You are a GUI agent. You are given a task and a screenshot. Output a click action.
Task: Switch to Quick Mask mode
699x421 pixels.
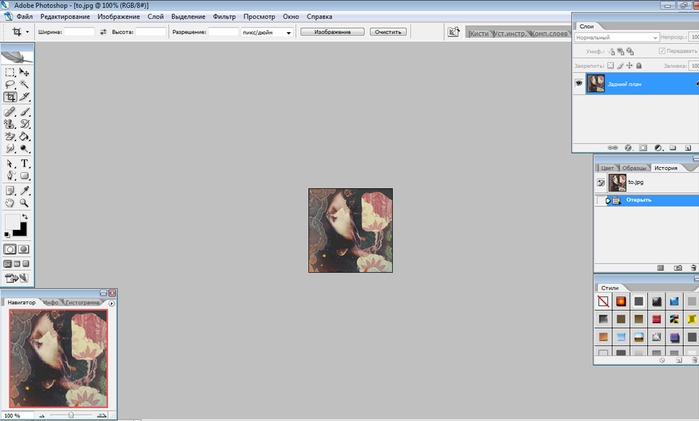pos(24,249)
